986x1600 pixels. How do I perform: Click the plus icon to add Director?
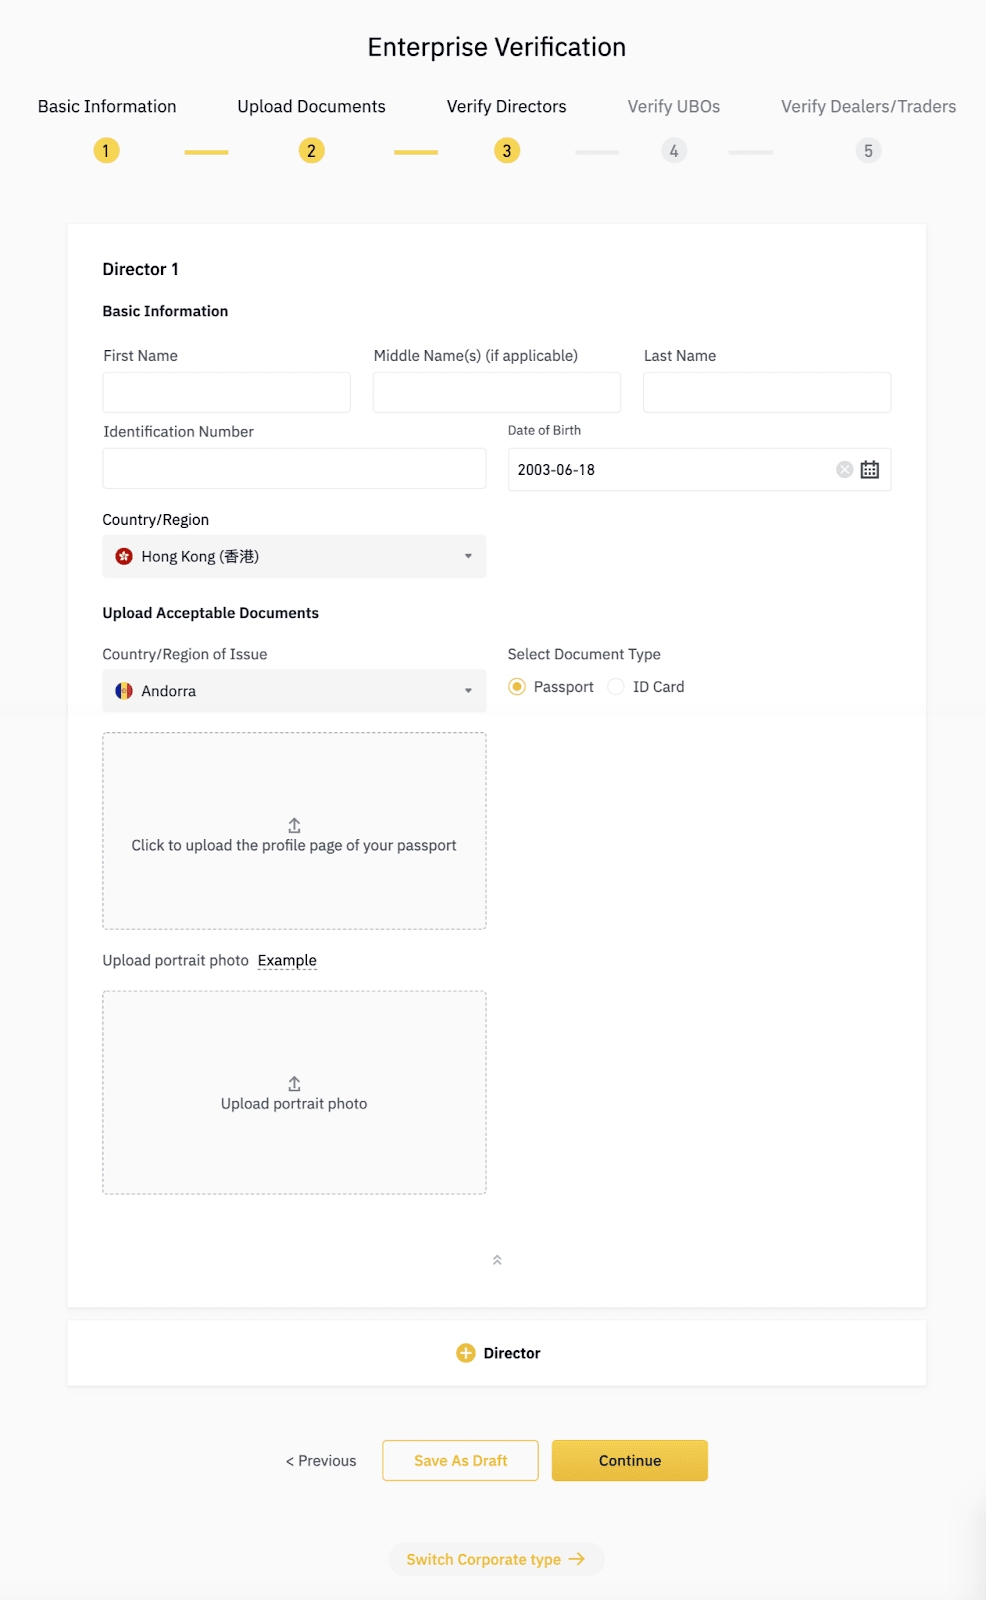click(466, 1353)
